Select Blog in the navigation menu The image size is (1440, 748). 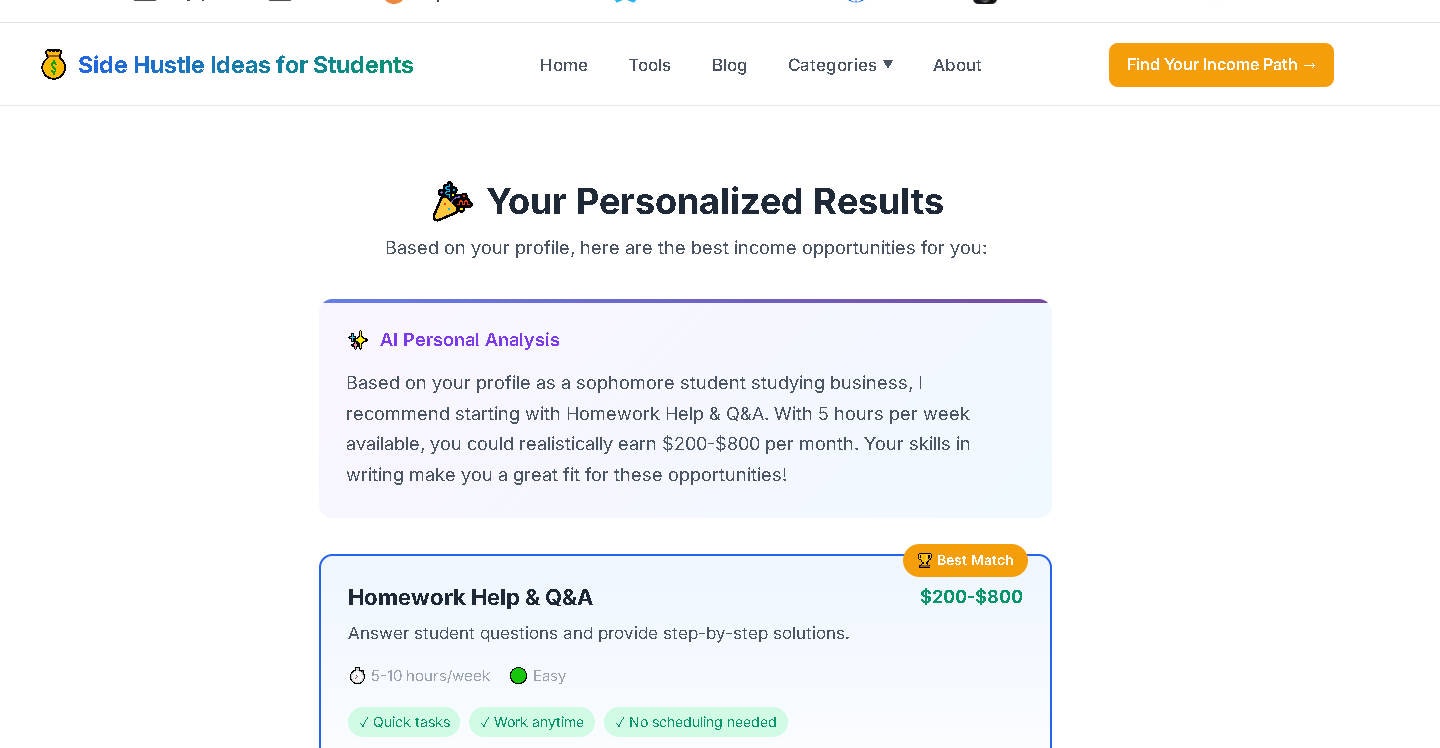coord(729,65)
